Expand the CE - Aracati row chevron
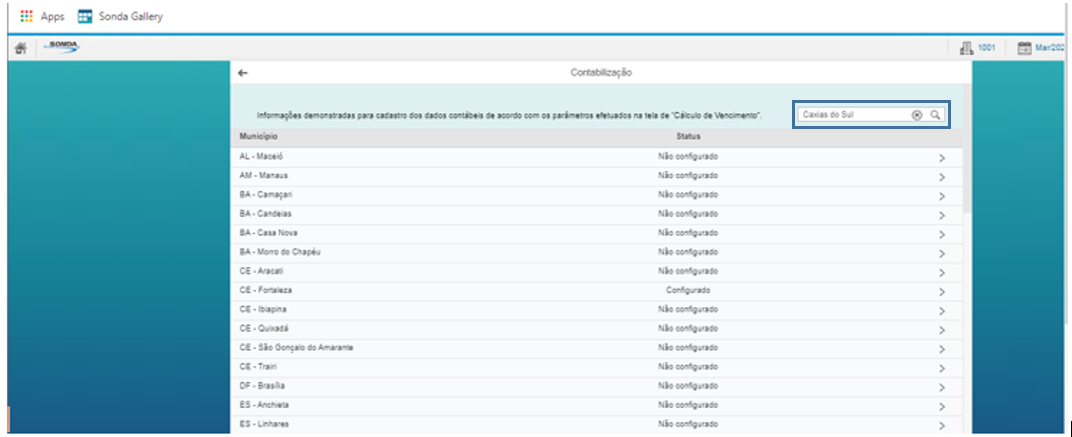Screen dimensions: 1072x437 point(941,273)
